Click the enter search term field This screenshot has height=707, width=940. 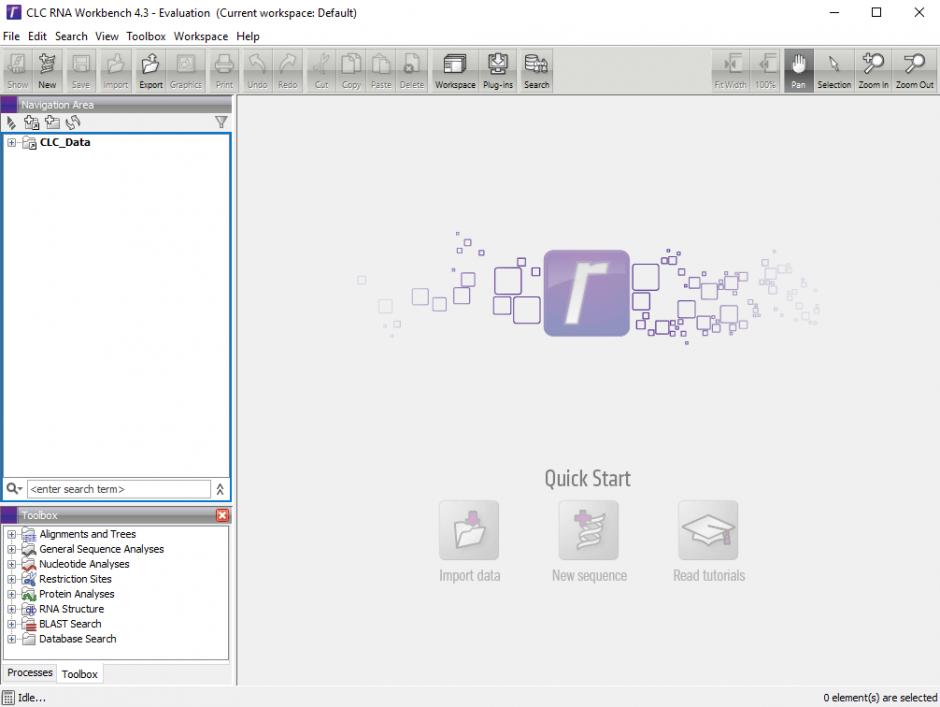coord(119,489)
